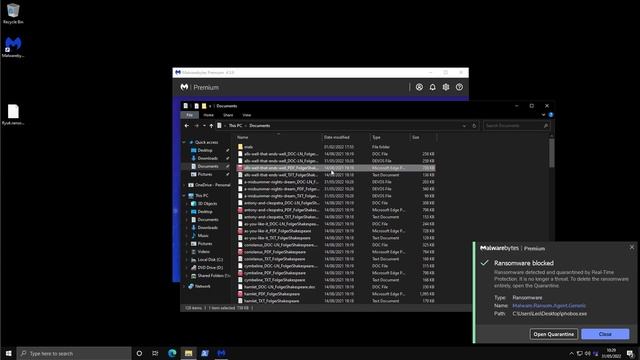Click quick access toolbar customize dropdown

210,106
